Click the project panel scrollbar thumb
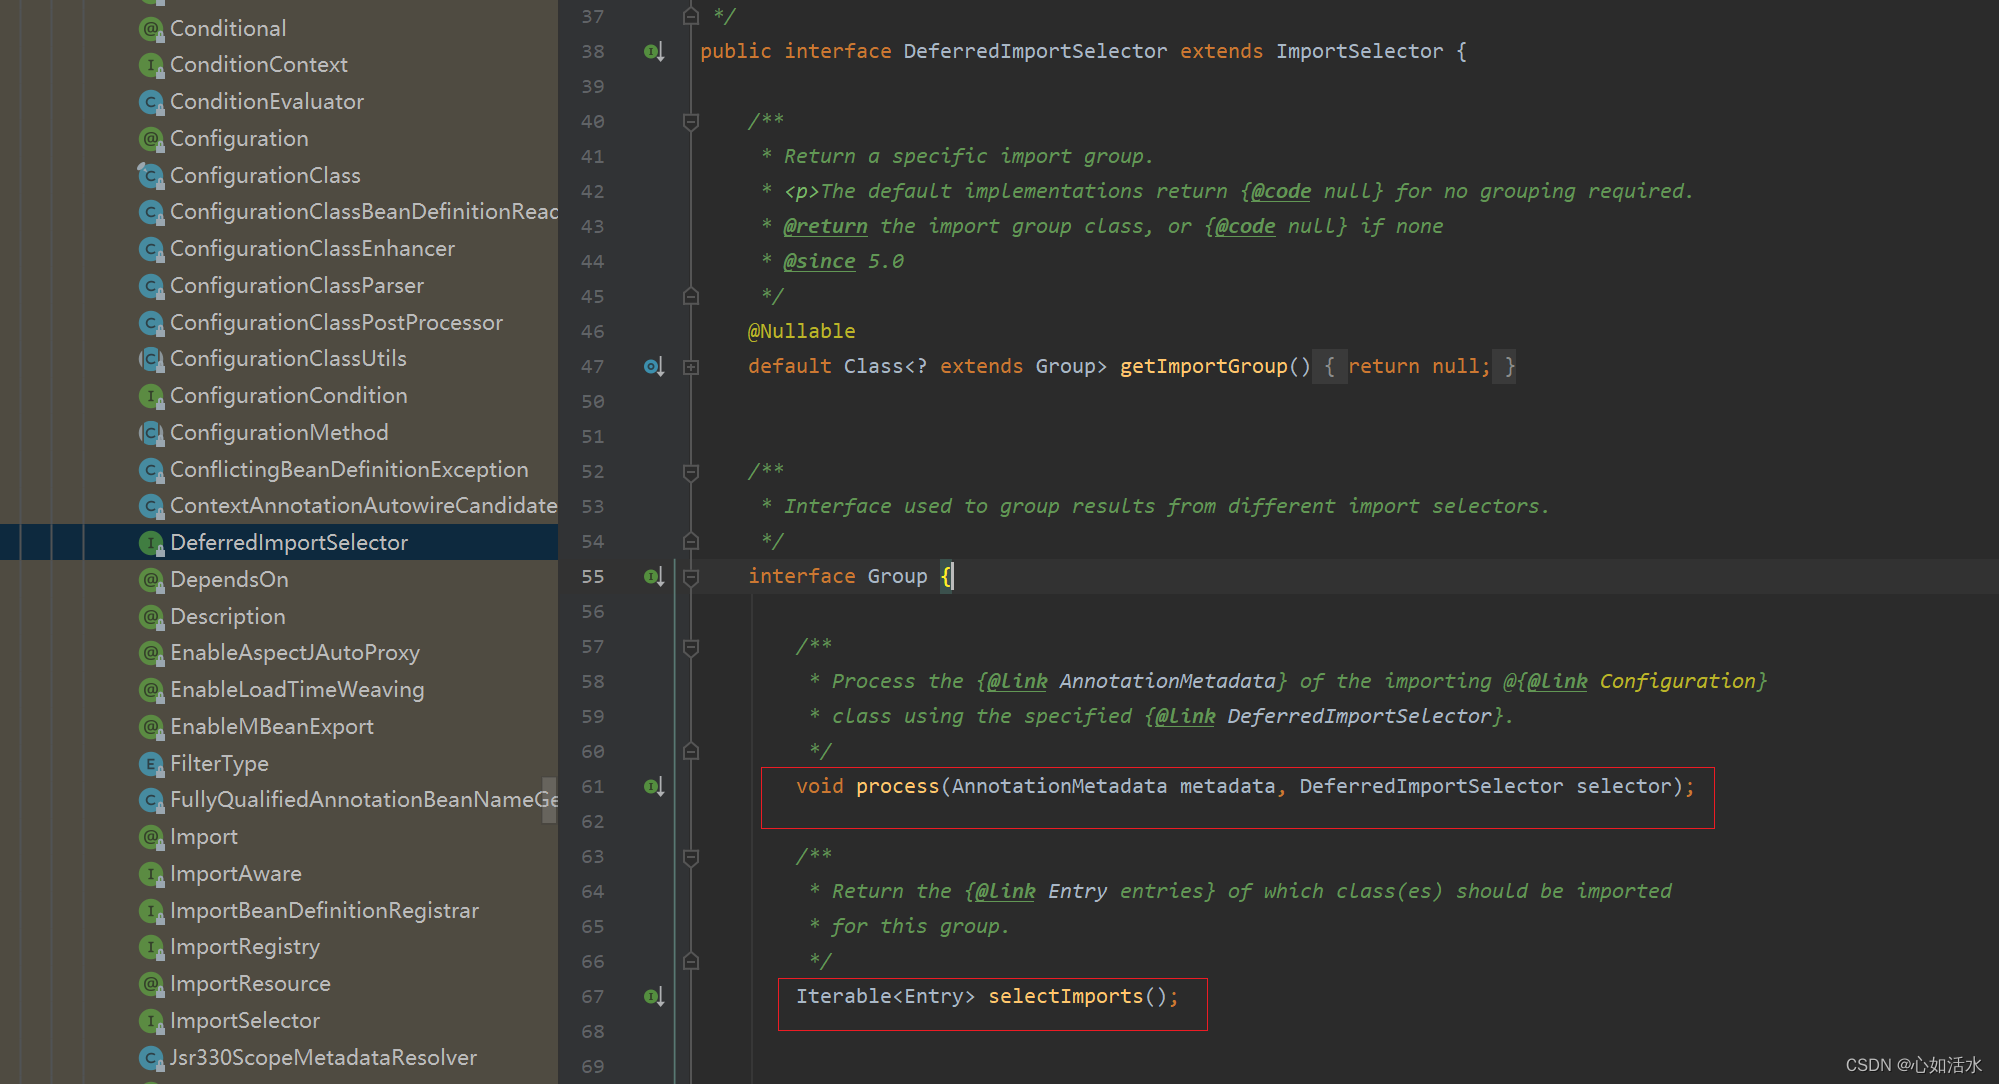The height and width of the screenshot is (1084, 1999). tap(549, 800)
